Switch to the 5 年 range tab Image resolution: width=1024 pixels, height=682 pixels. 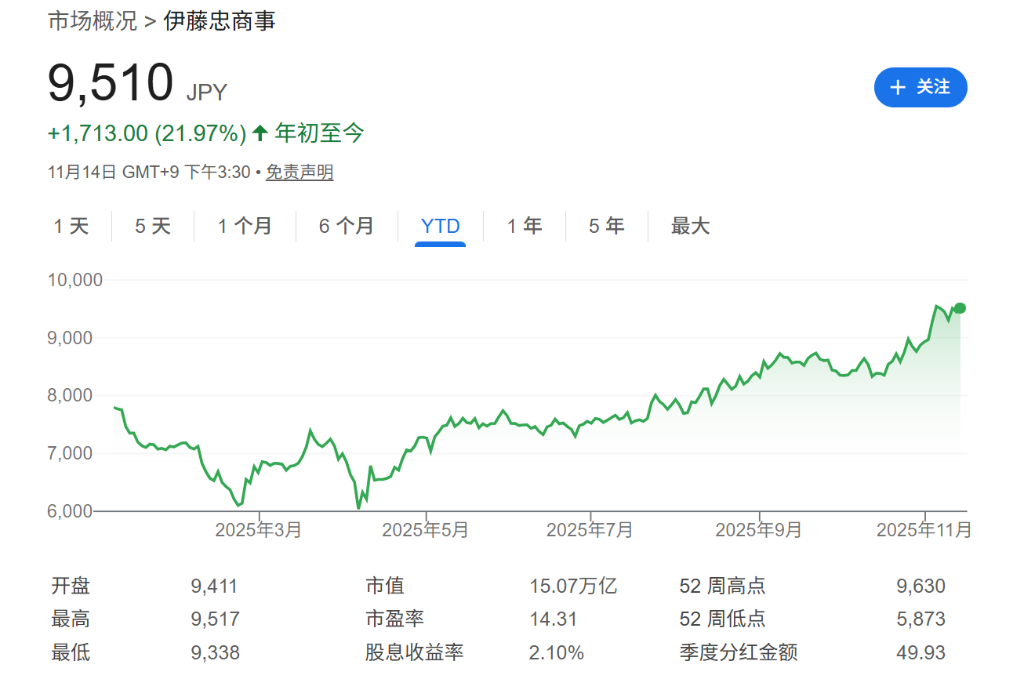click(x=606, y=226)
